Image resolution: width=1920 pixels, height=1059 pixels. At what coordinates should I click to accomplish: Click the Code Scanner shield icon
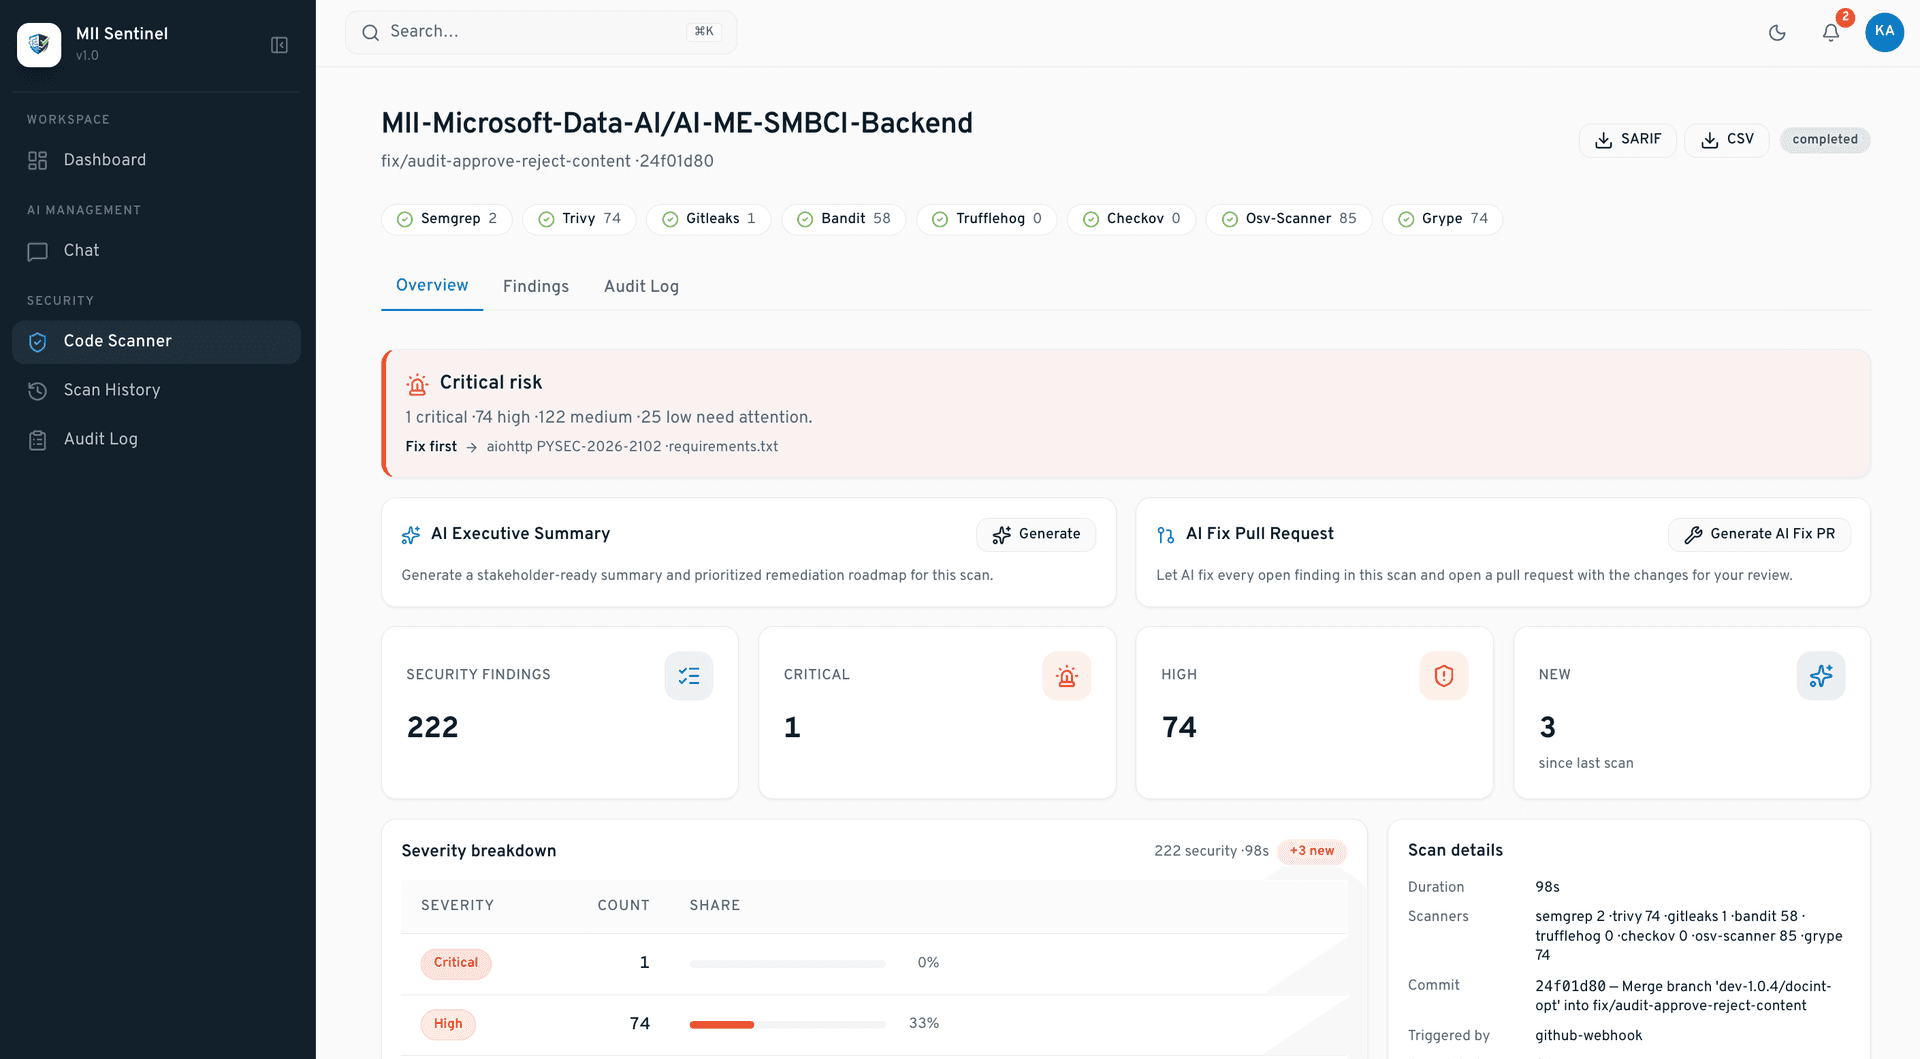[38, 342]
